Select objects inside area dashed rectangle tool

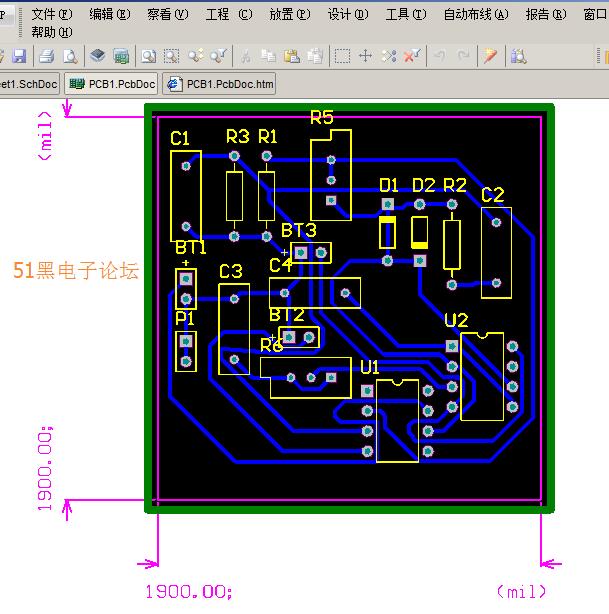(x=342, y=56)
